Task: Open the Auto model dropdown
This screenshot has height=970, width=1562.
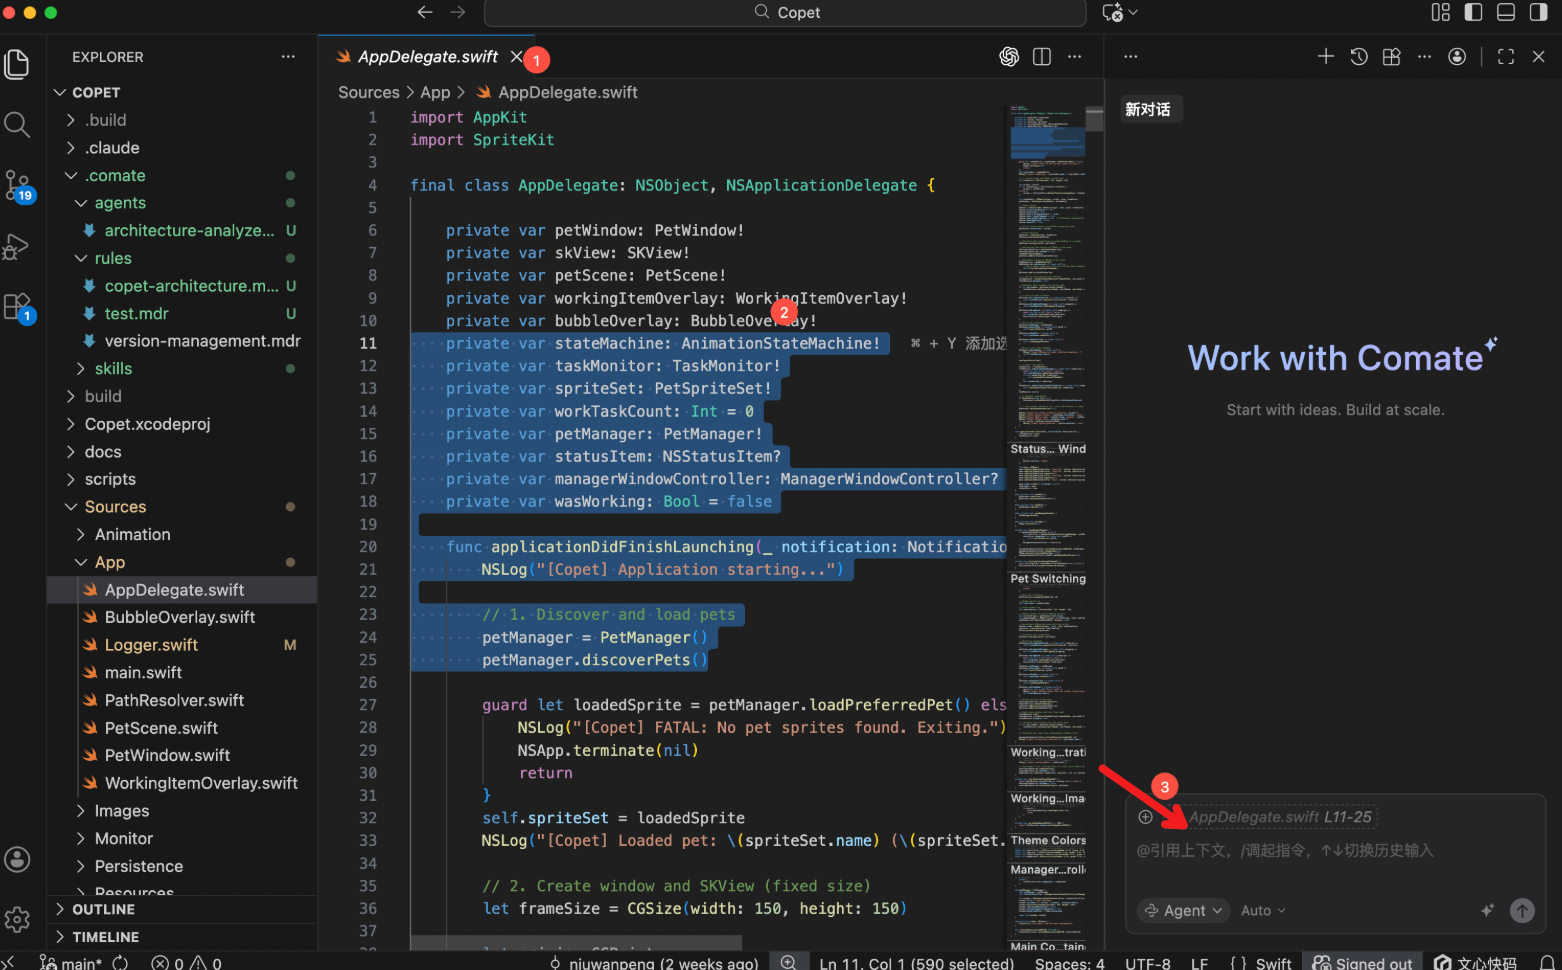Action: 1263,910
